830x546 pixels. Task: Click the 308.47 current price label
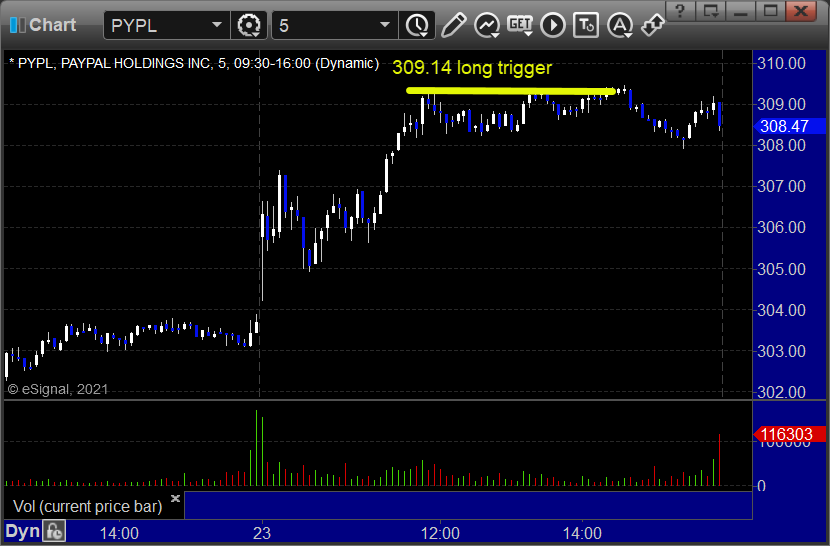pyautogui.click(x=789, y=126)
